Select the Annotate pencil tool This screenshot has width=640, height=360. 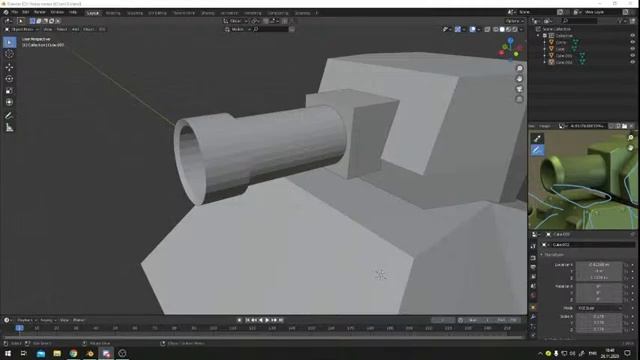pyautogui.click(x=9, y=116)
